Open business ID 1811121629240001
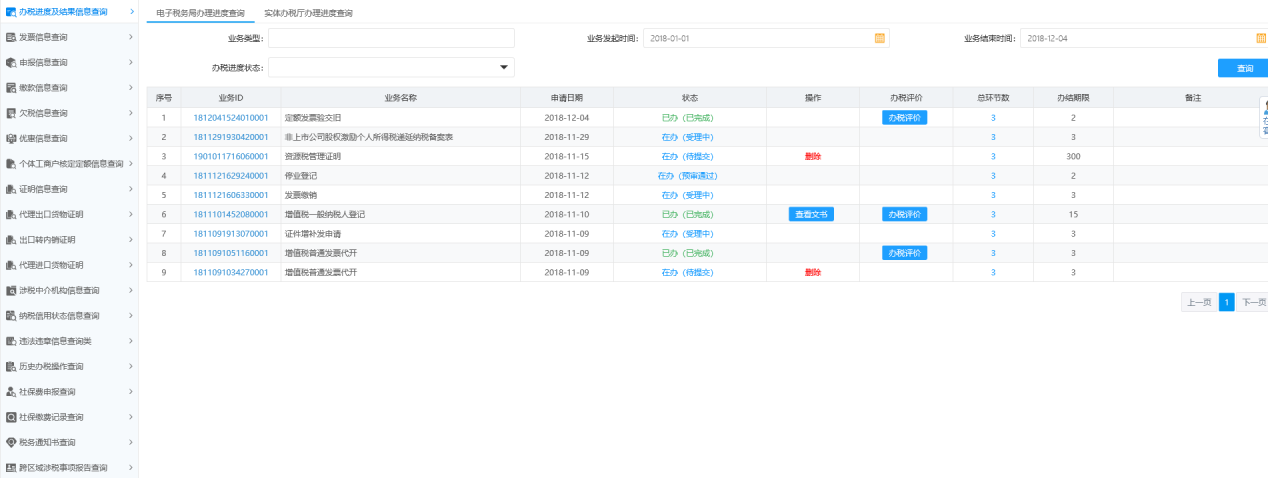1268x478 pixels. pyautogui.click(x=231, y=175)
